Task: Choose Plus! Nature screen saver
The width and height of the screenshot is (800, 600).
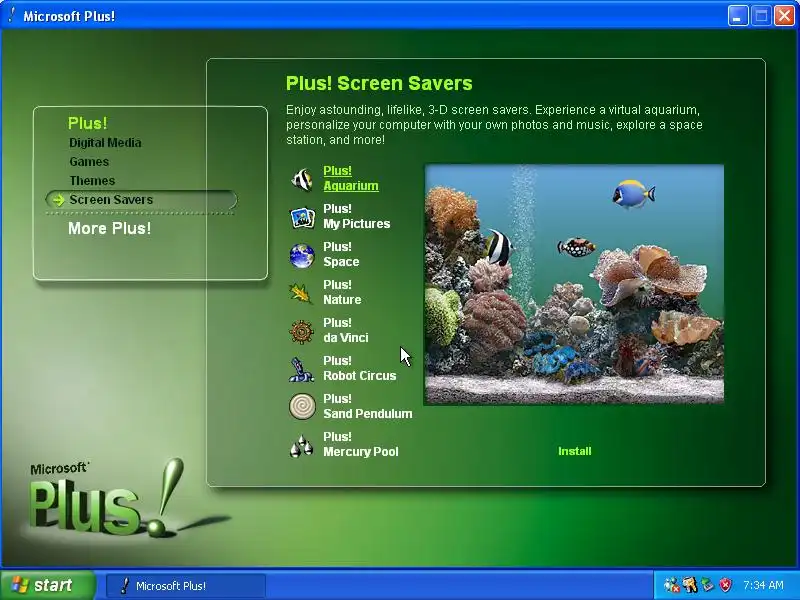Action: click(342, 292)
